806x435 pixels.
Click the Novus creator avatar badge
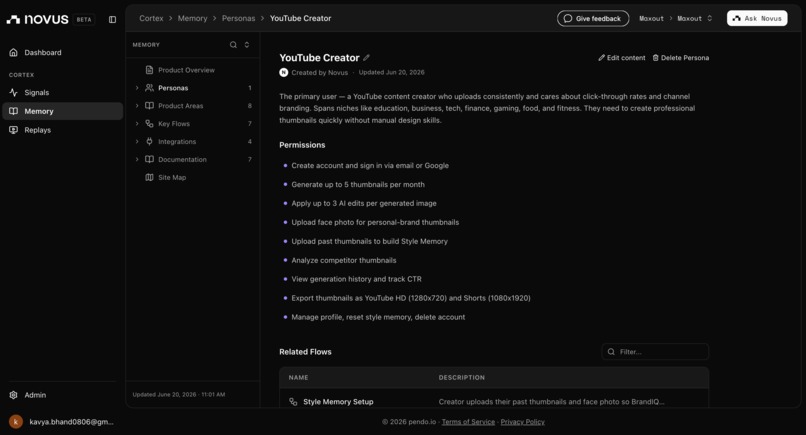(x=284, y=72)
